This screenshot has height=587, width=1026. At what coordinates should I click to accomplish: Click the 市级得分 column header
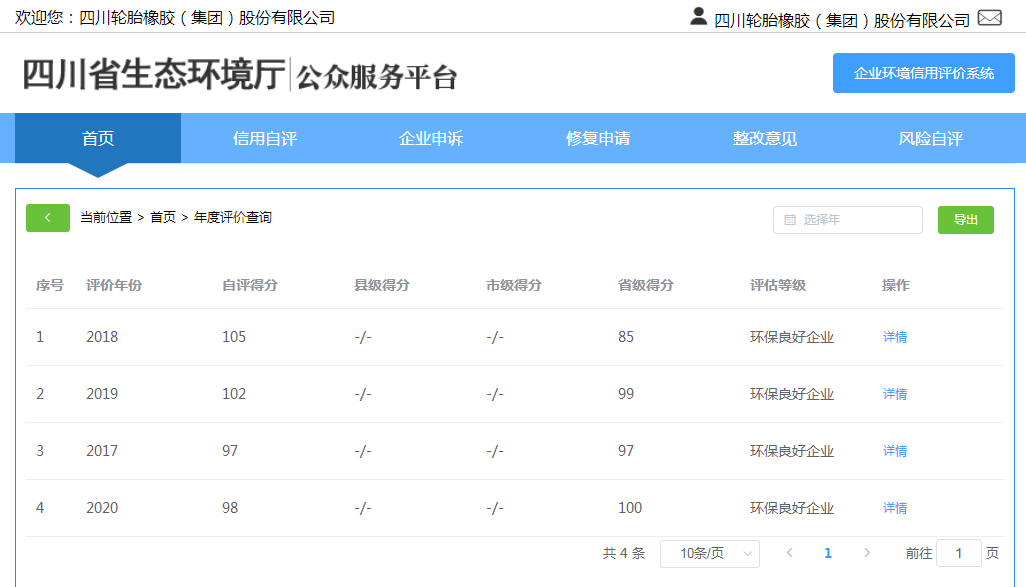514,285
